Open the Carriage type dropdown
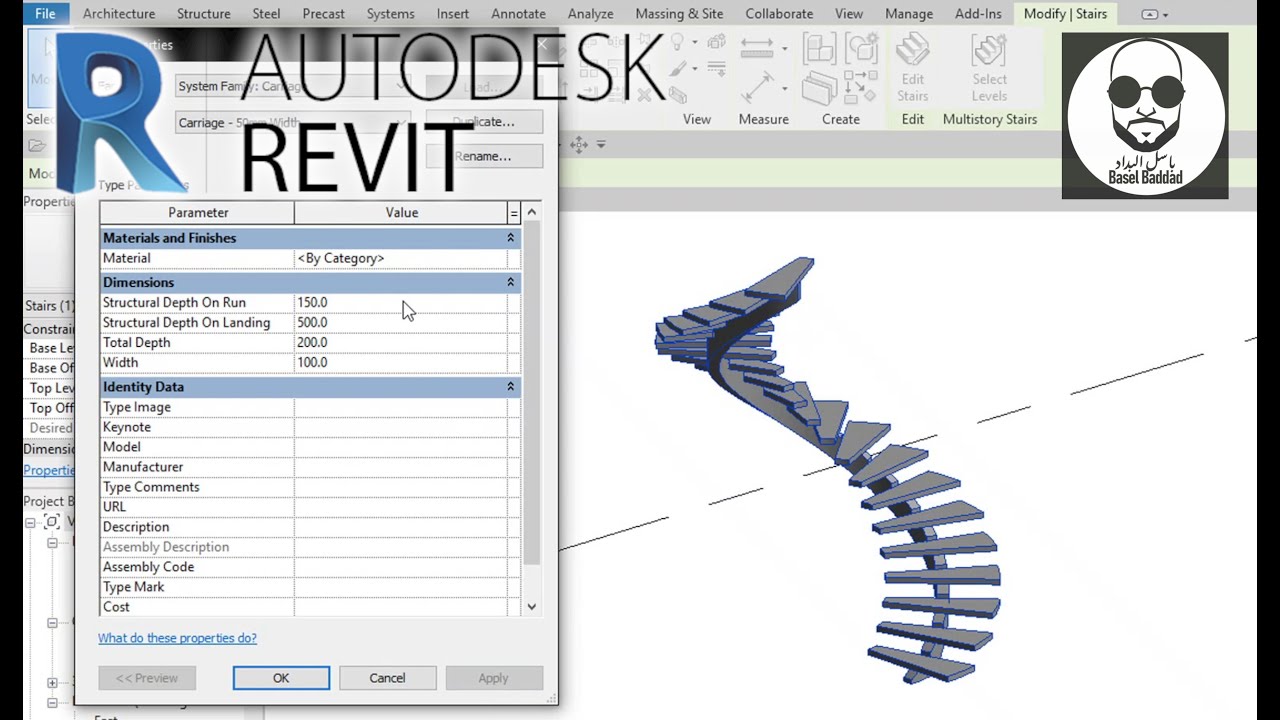Viewport: 1280px width, 720px height. pos(403,123)
